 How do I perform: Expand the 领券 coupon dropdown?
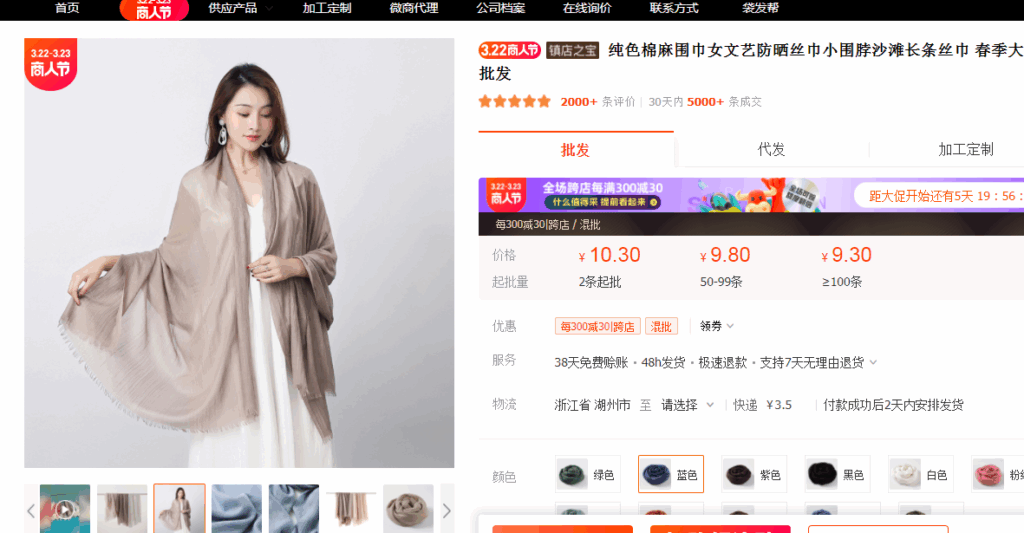(716, 326)
